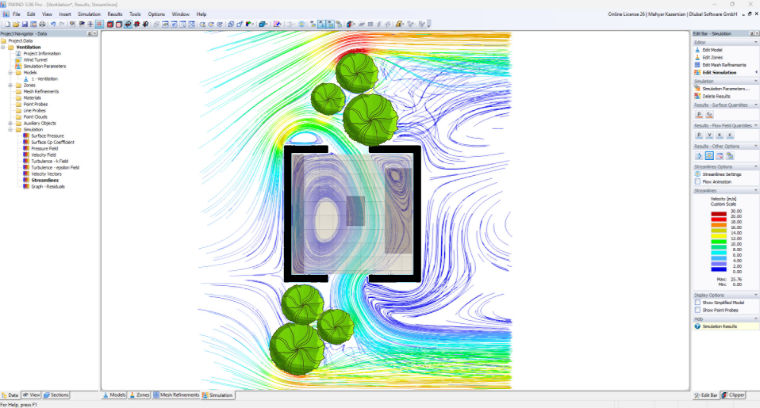The width and height of the screenshot is (760, 408).
Task: Click dark blue bottom color in legend
Action: (x=718, y=269)
